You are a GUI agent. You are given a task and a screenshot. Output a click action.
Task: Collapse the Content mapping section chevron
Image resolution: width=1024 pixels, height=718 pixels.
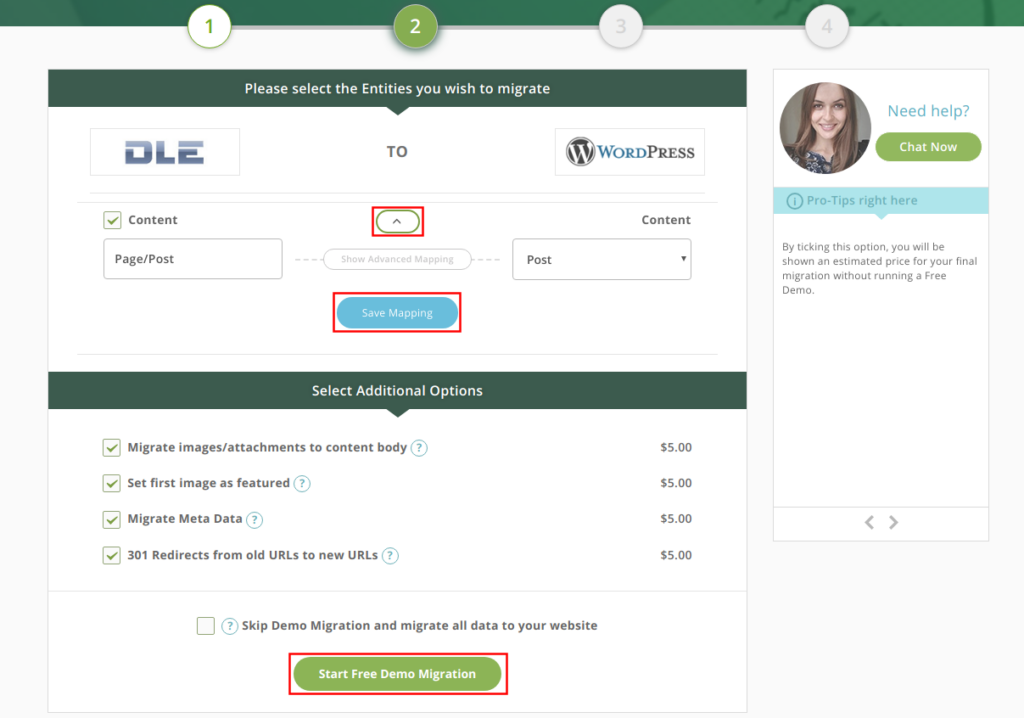point(397,221)
